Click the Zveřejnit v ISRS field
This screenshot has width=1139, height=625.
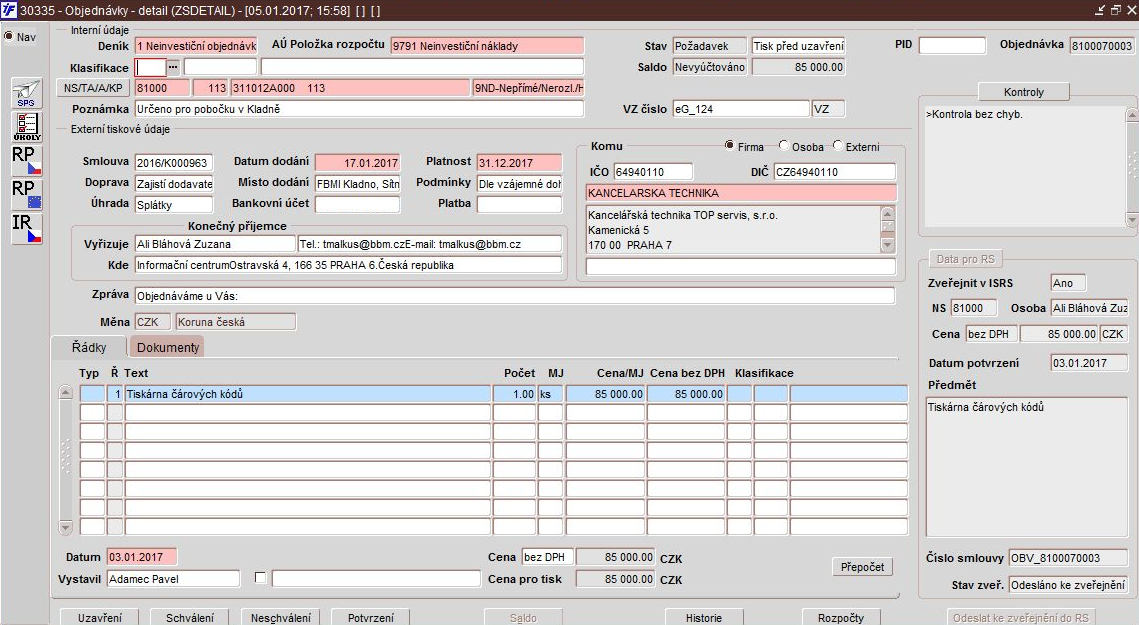pos(1068,283)
